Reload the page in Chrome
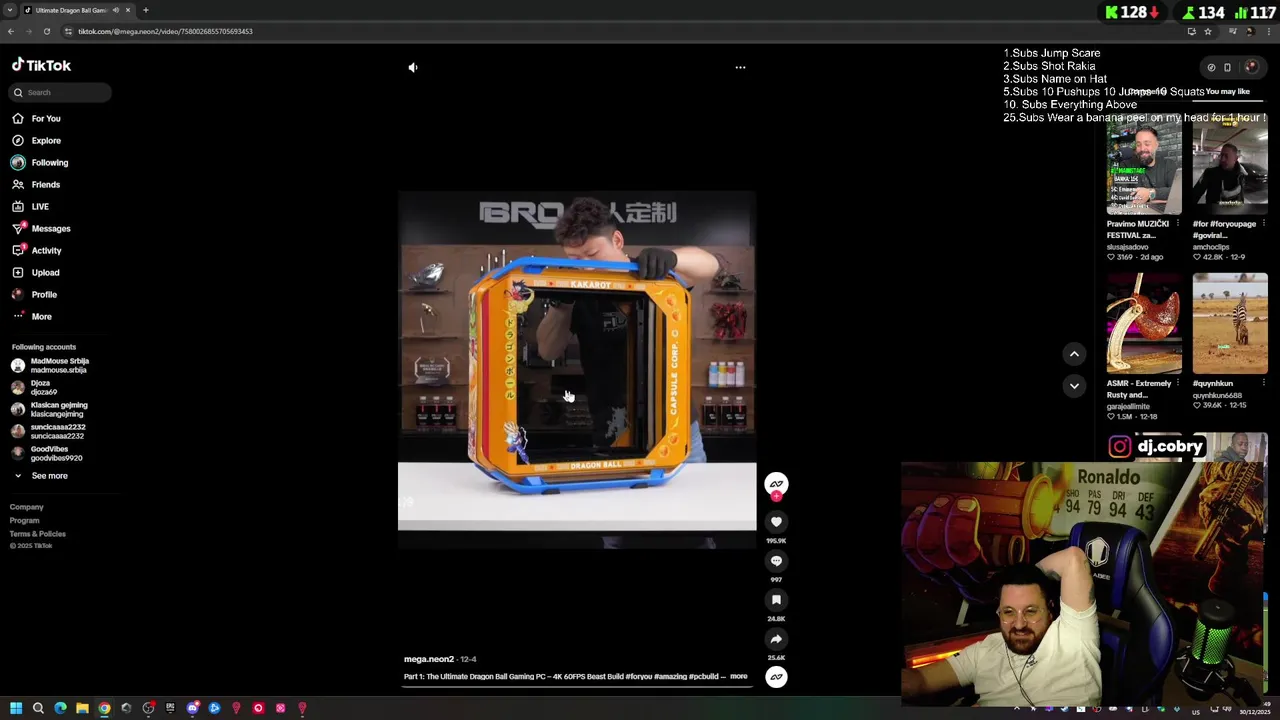 click(46, 31)
